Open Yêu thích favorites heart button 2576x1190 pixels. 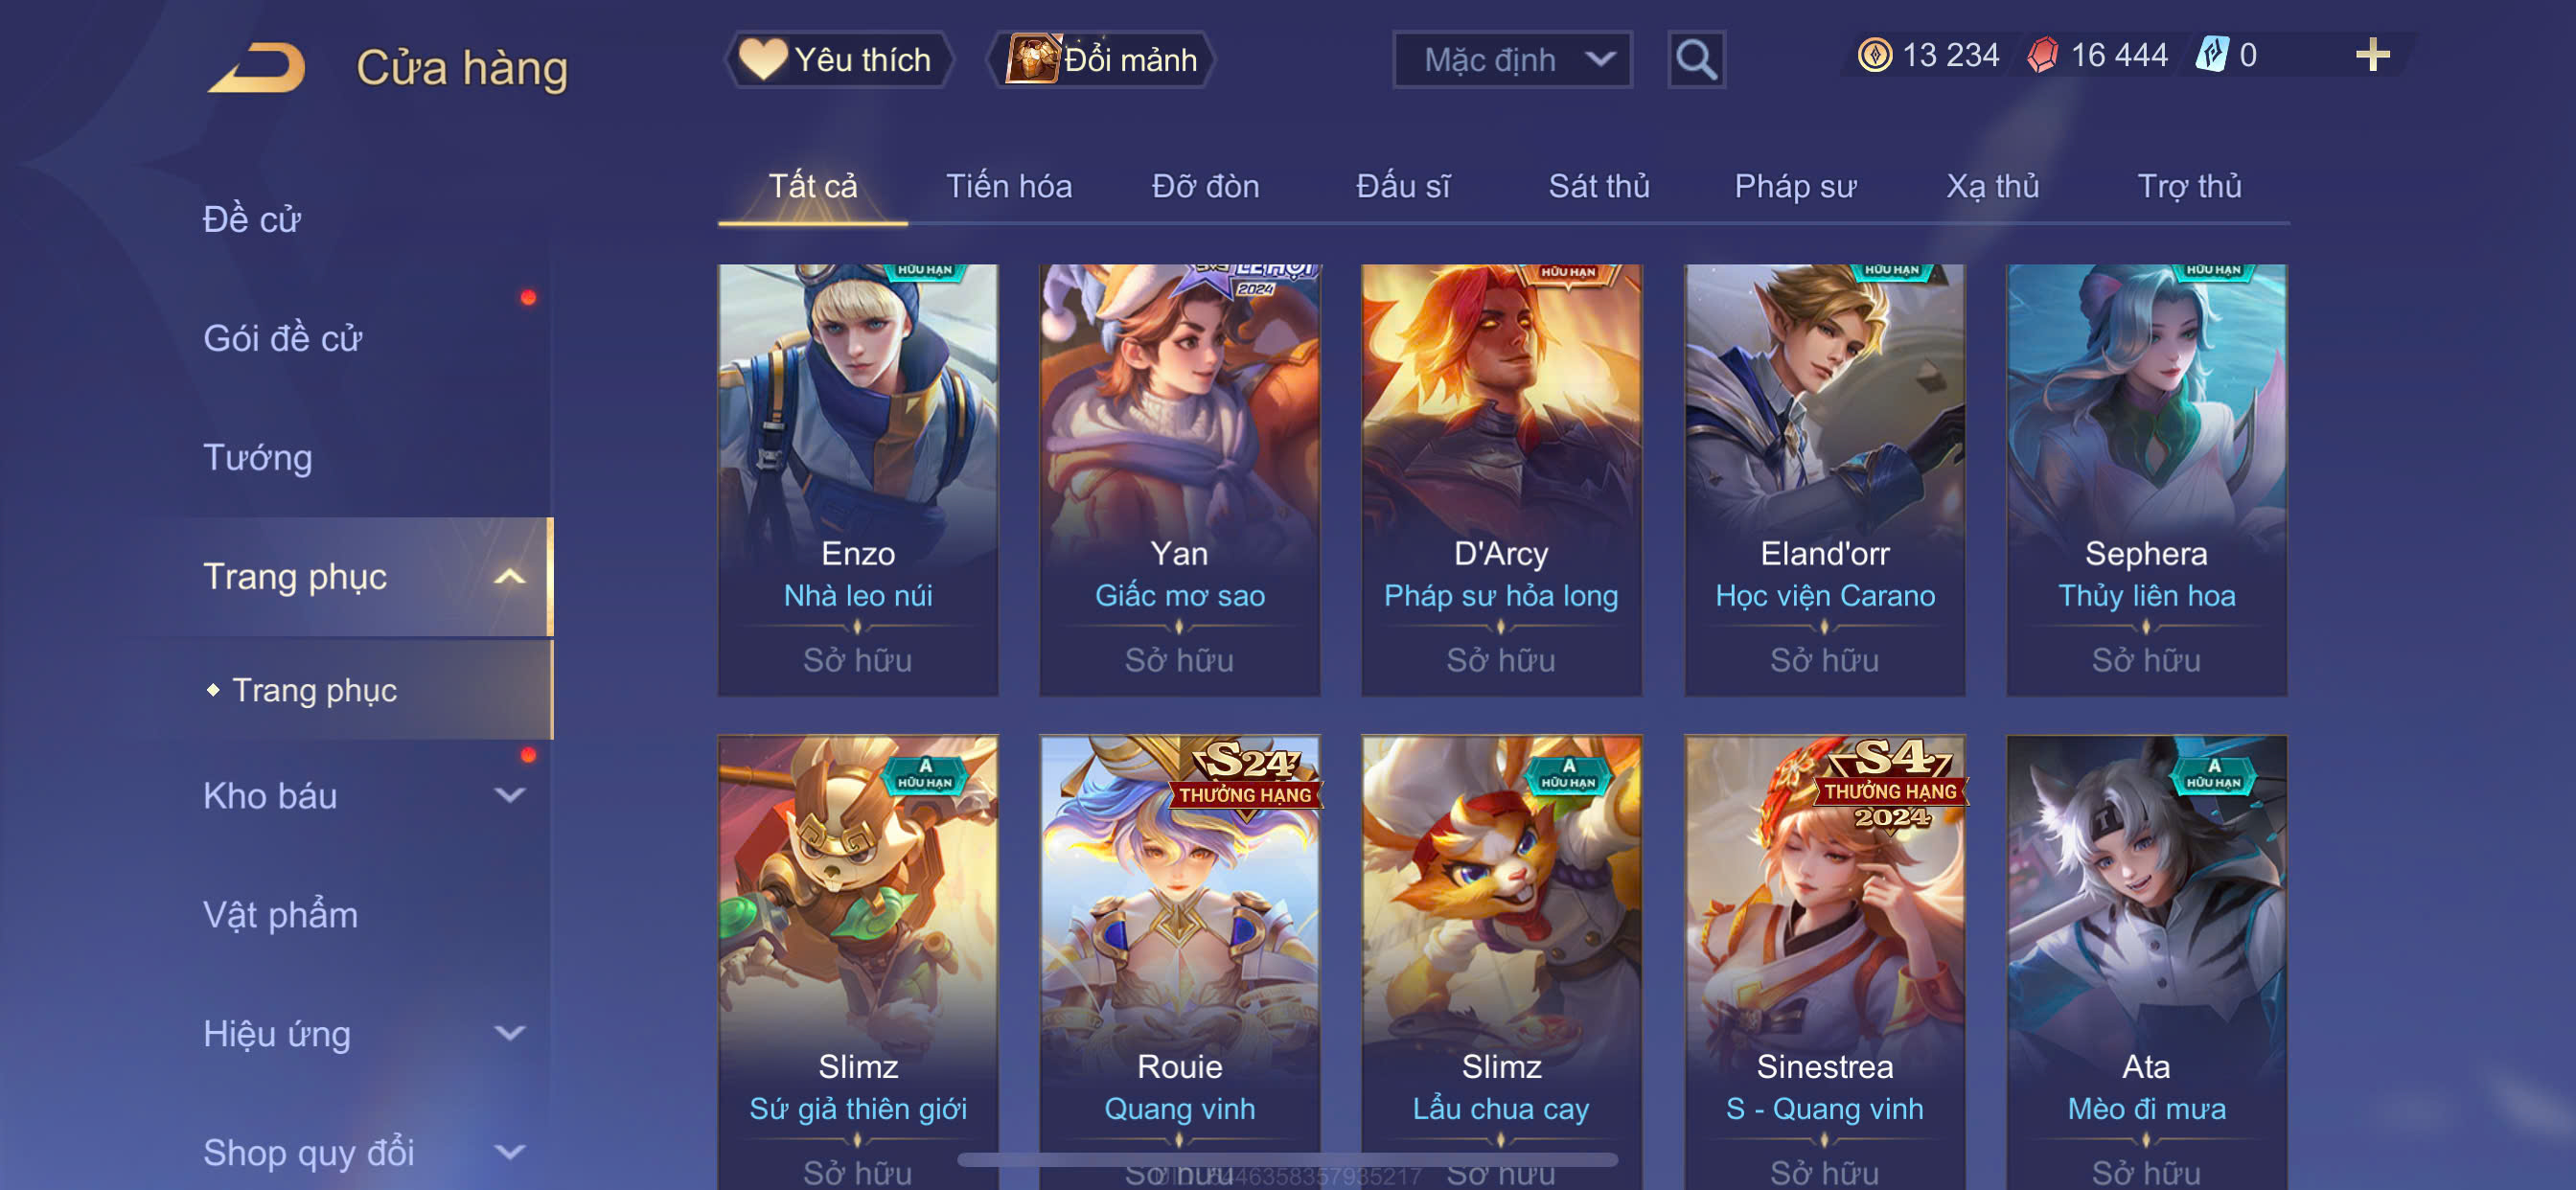tap(836, 60)
